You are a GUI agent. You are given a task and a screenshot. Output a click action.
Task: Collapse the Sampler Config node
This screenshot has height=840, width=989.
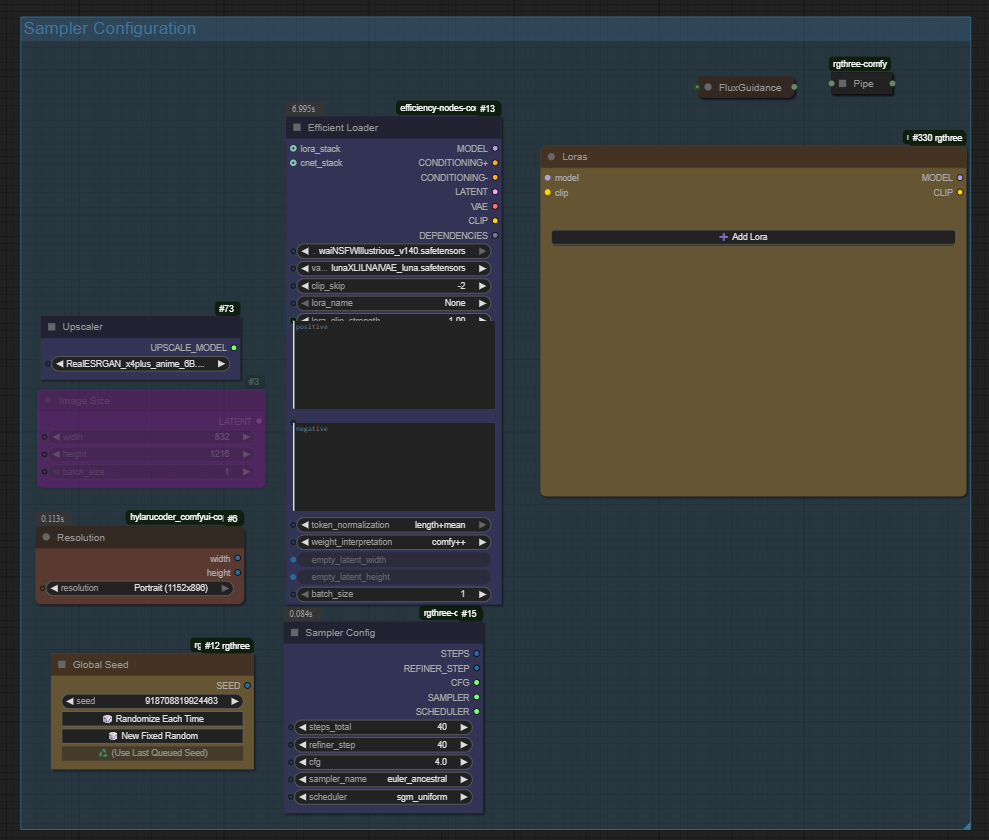point(295,633)
